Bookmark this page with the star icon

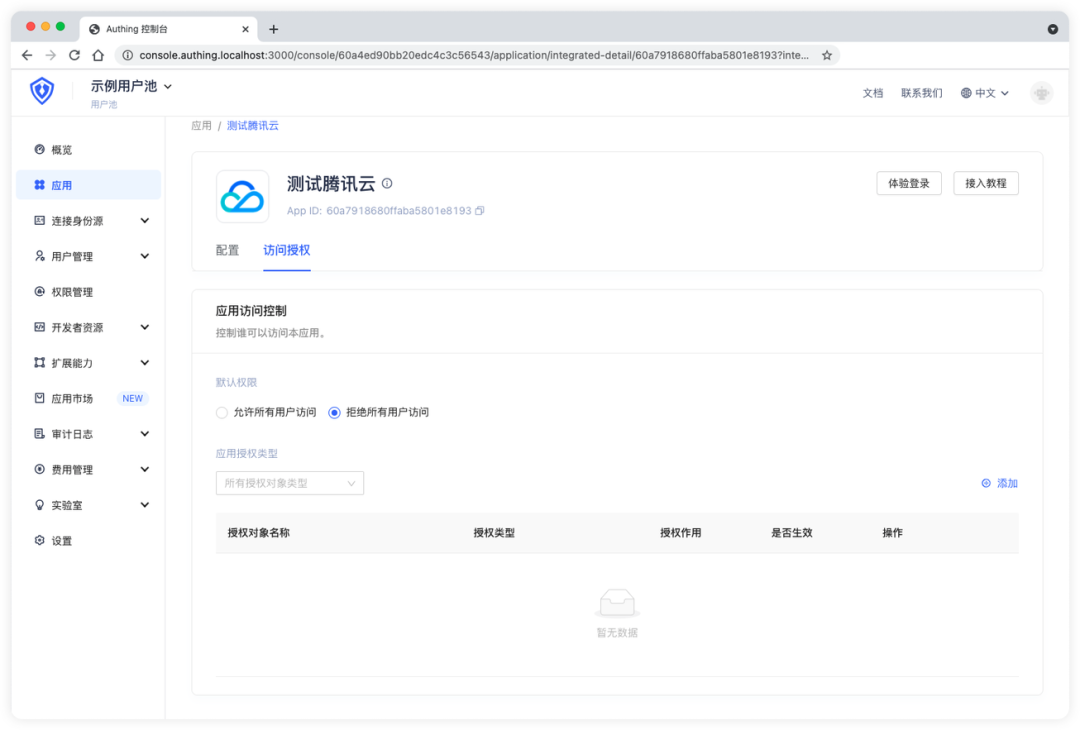[x=827, y=55]
